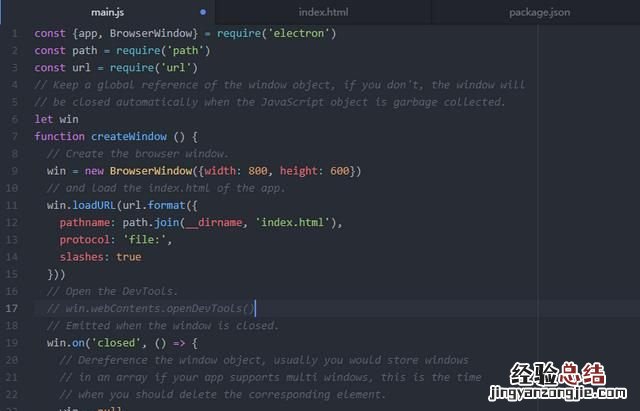Viewport: 640px width, 411px height.
Task: Click the commented openDevTools line
Action: [151, 308]
